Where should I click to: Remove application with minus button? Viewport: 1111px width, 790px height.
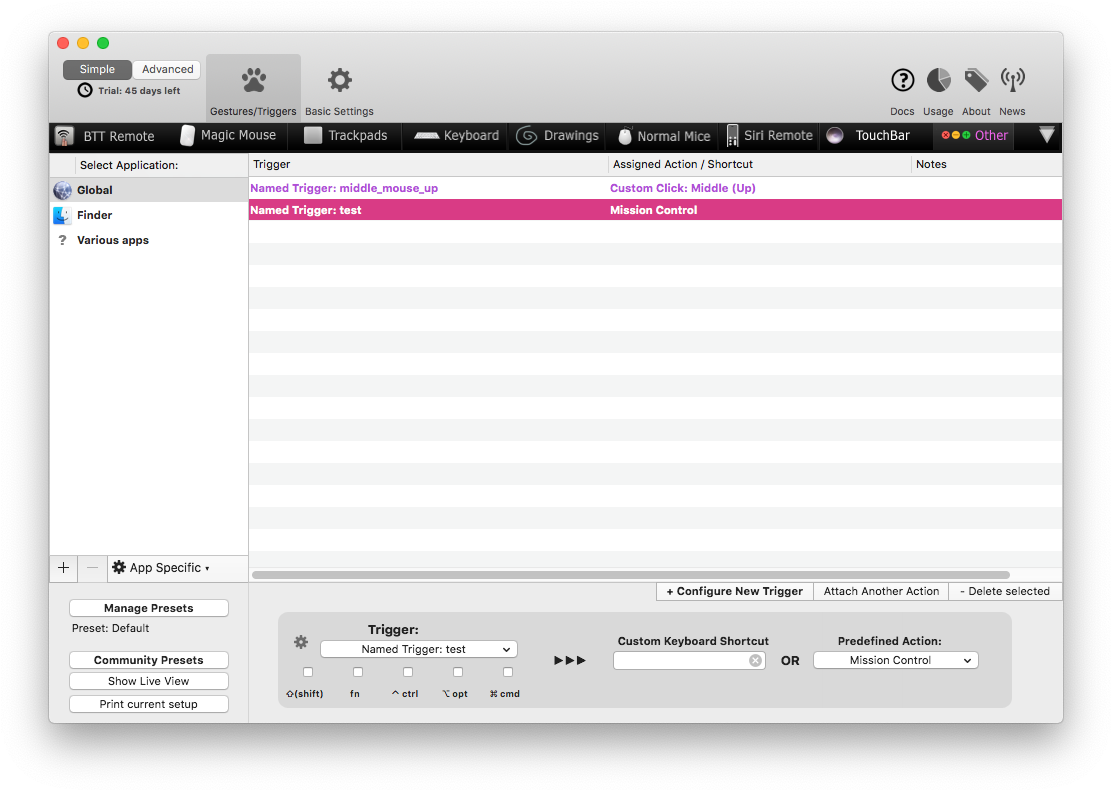click(x=92, y=568)
